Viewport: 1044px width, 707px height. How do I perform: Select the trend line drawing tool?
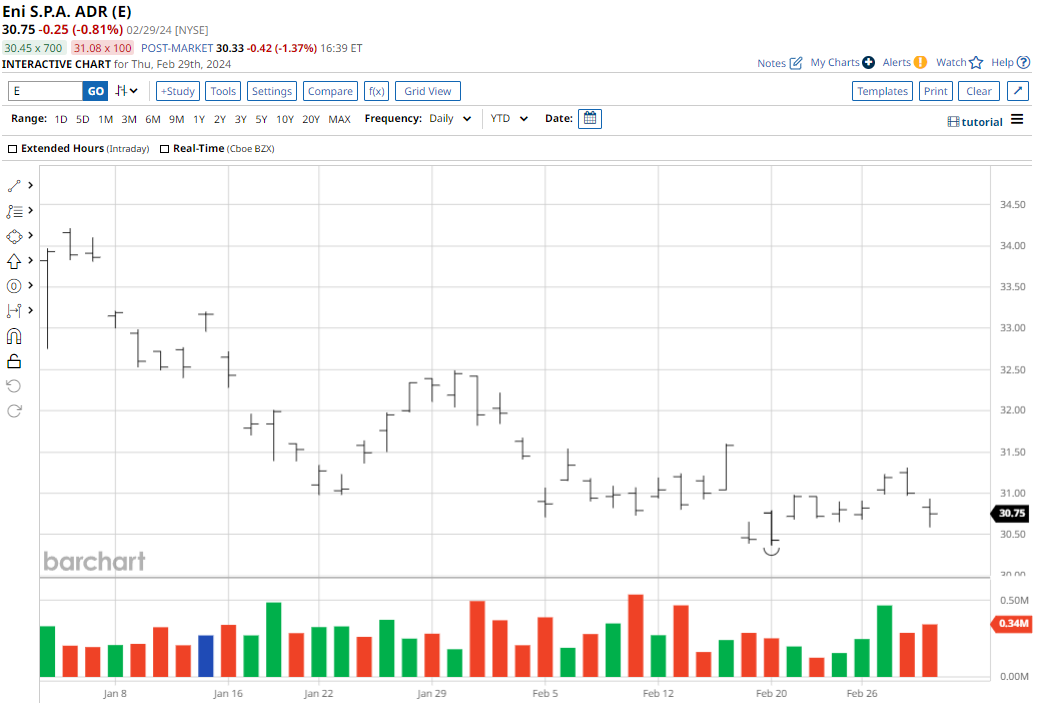click(x=14, y=186)
